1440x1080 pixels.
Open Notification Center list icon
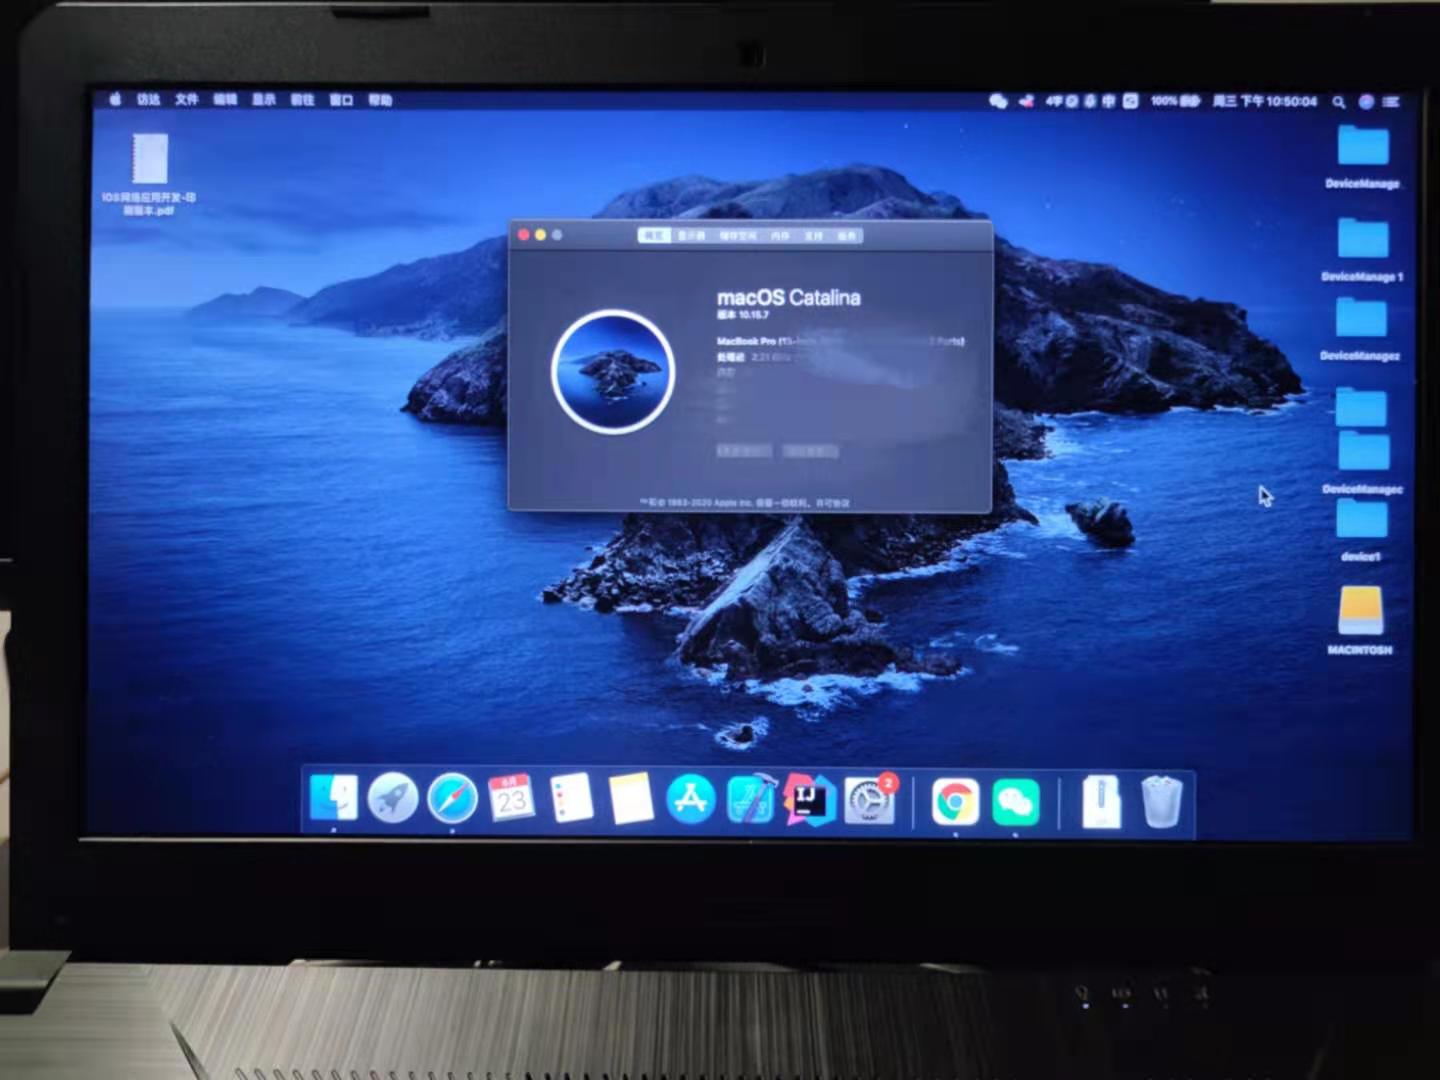pos(1391,102)
